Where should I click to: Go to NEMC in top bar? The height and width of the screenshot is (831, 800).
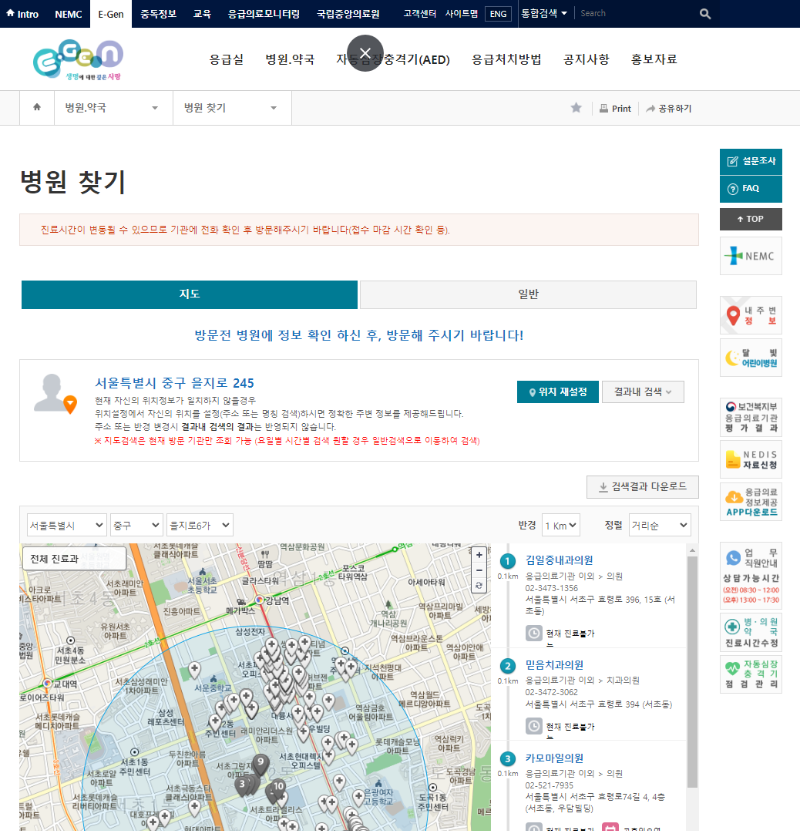(x=68, y=14)
